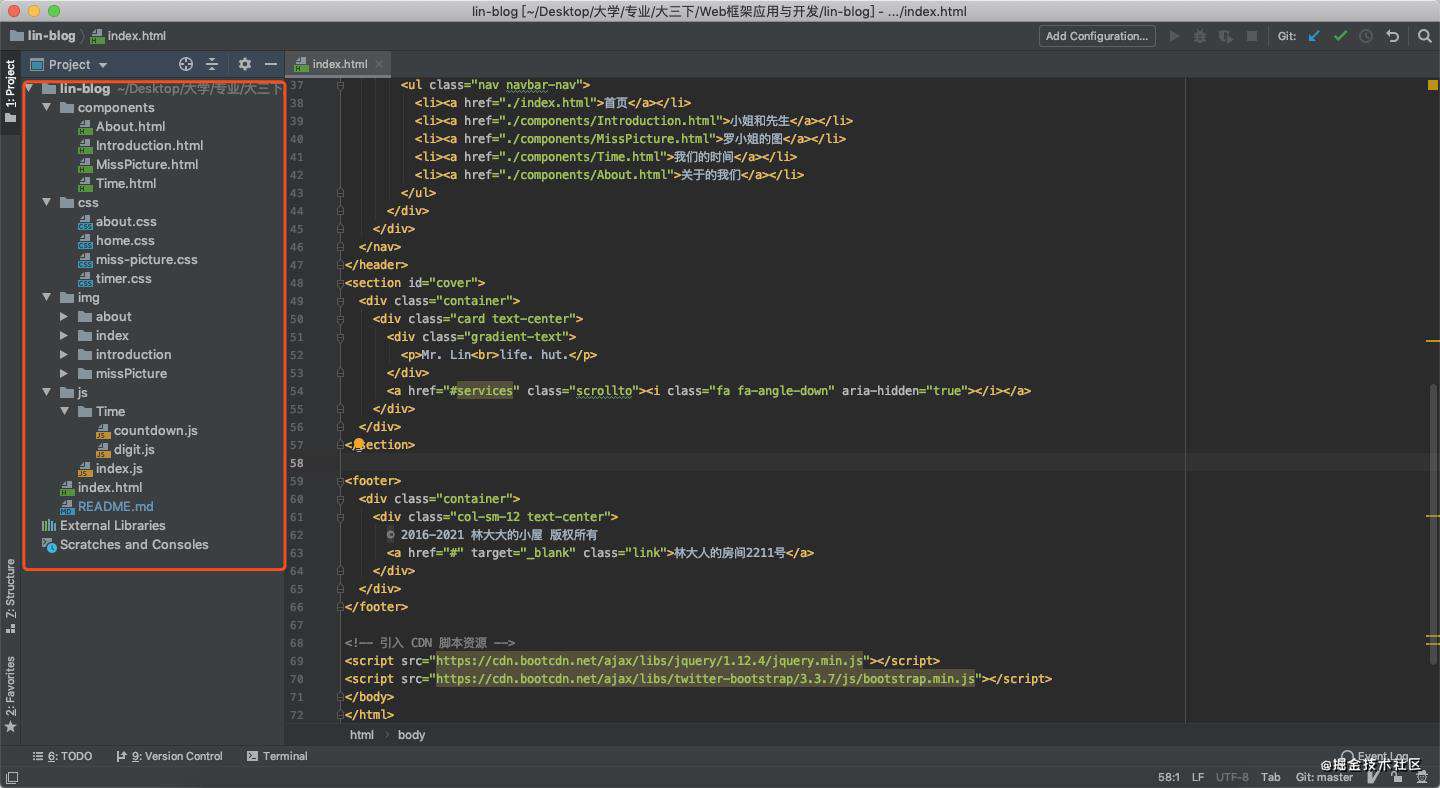Collapse the js folder arrow
This screenshot has height=788, width=1440.
tap(46, 392)
